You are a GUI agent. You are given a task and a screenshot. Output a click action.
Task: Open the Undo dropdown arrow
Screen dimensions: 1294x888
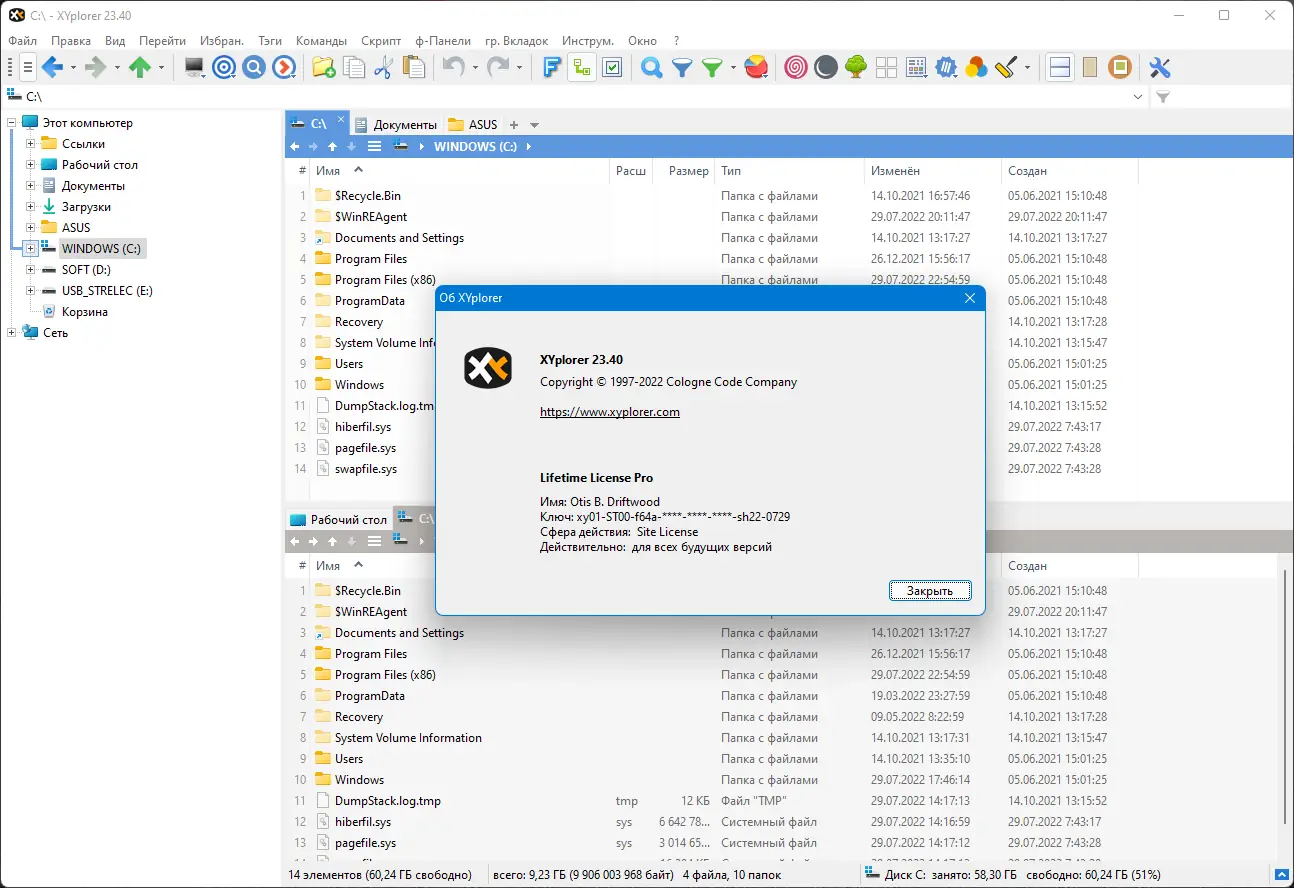[475, 68]
